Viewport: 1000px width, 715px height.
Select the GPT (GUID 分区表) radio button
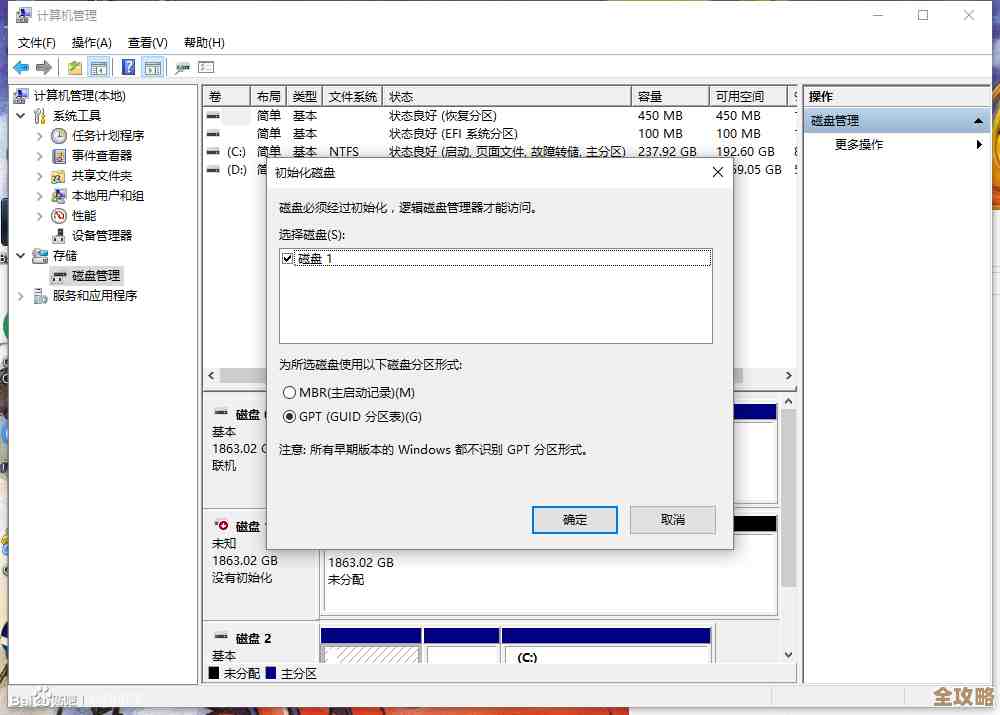coord(290,416)
